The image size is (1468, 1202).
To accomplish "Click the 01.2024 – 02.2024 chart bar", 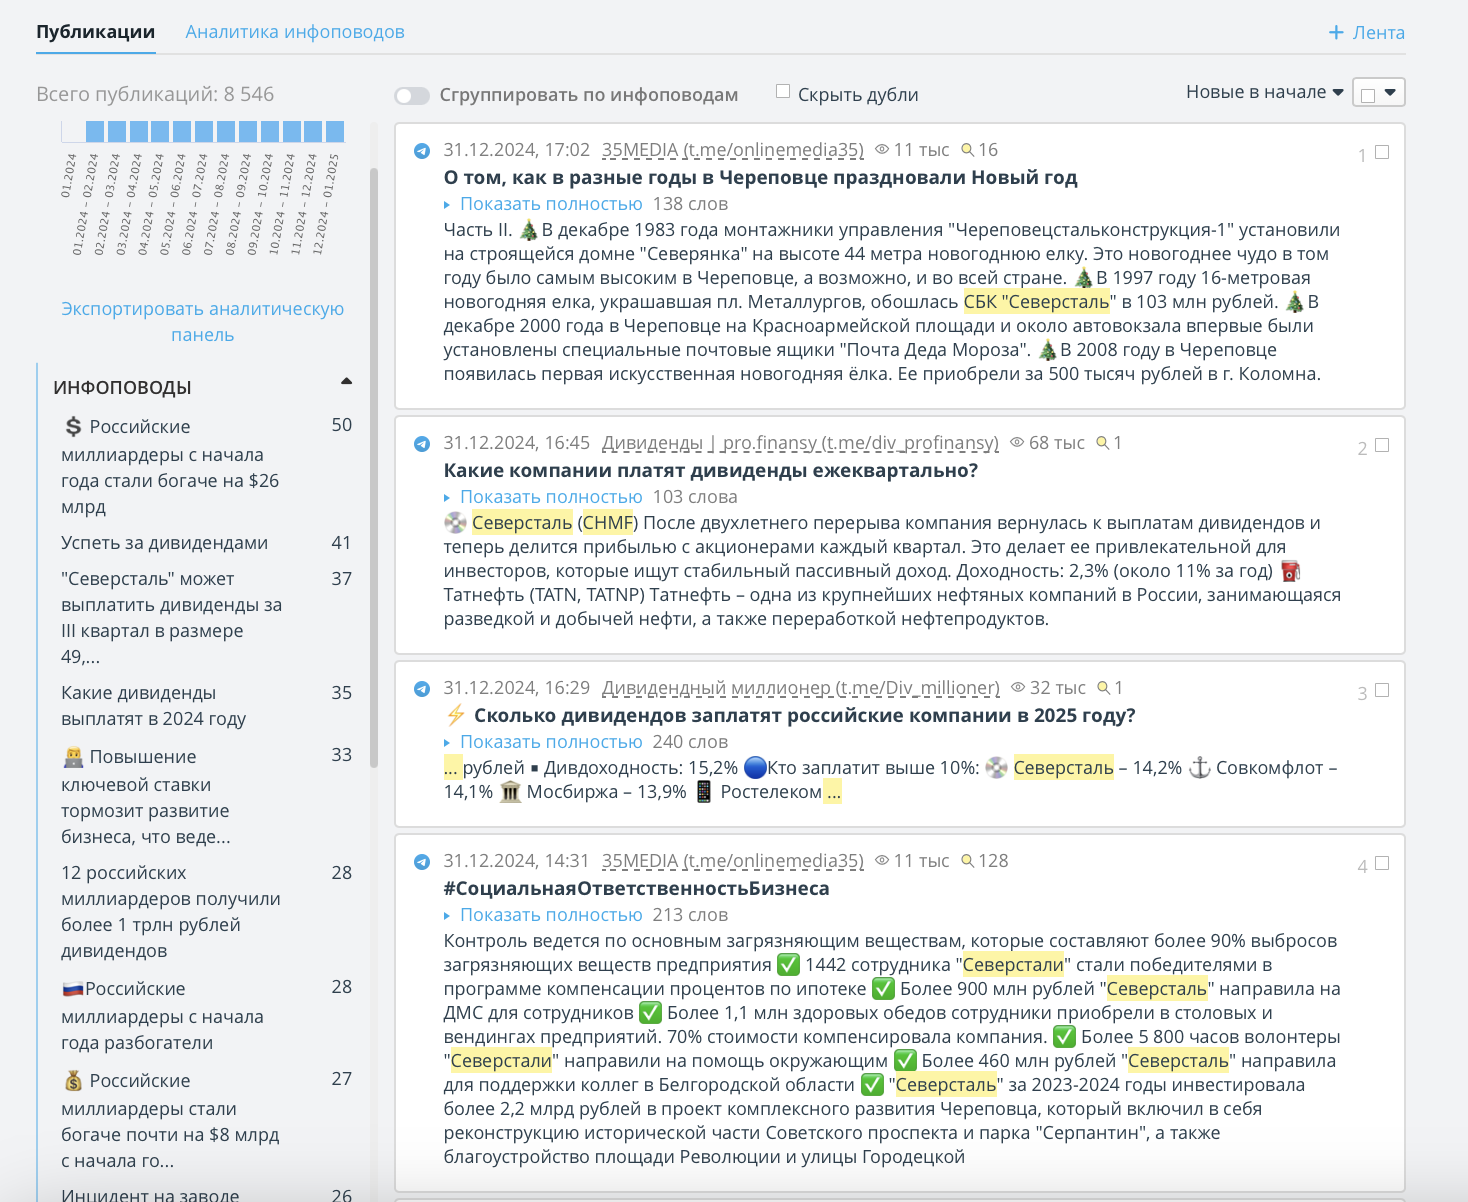I will pyautogui.click(x=95, y=131).
